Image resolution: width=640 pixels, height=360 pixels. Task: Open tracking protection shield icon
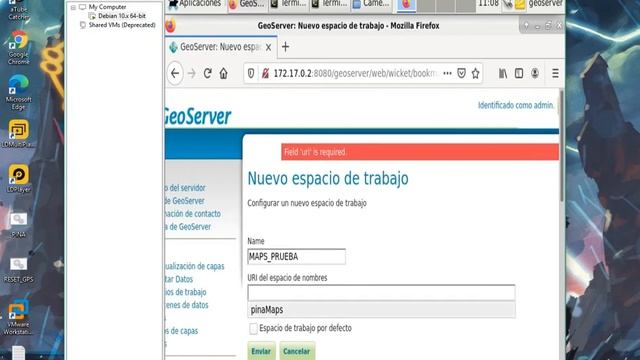(251, 73)
